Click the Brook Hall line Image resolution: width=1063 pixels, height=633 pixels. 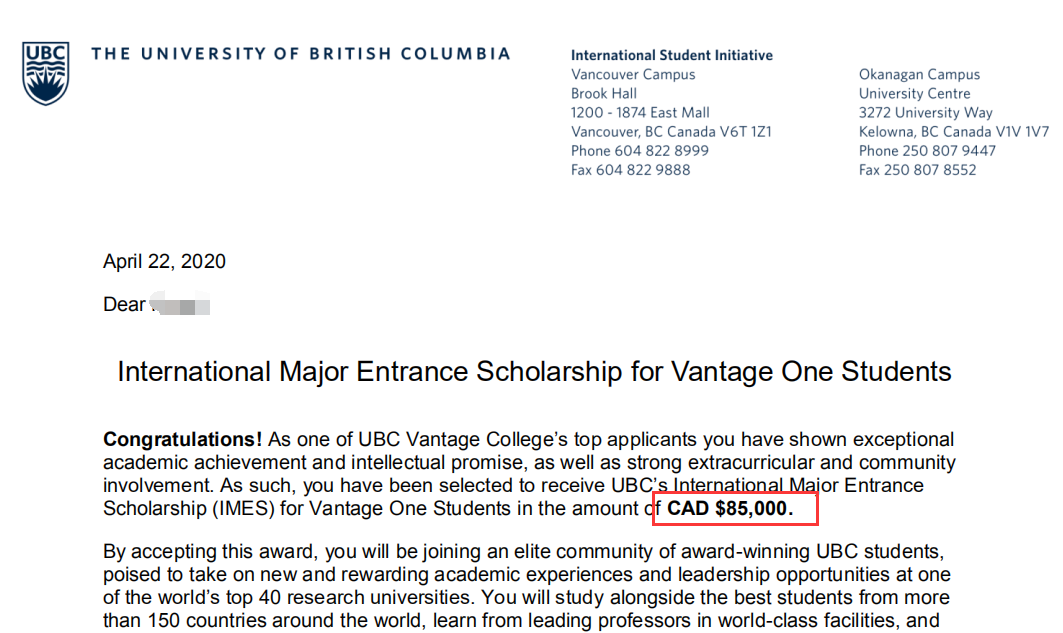click(603, 94)
